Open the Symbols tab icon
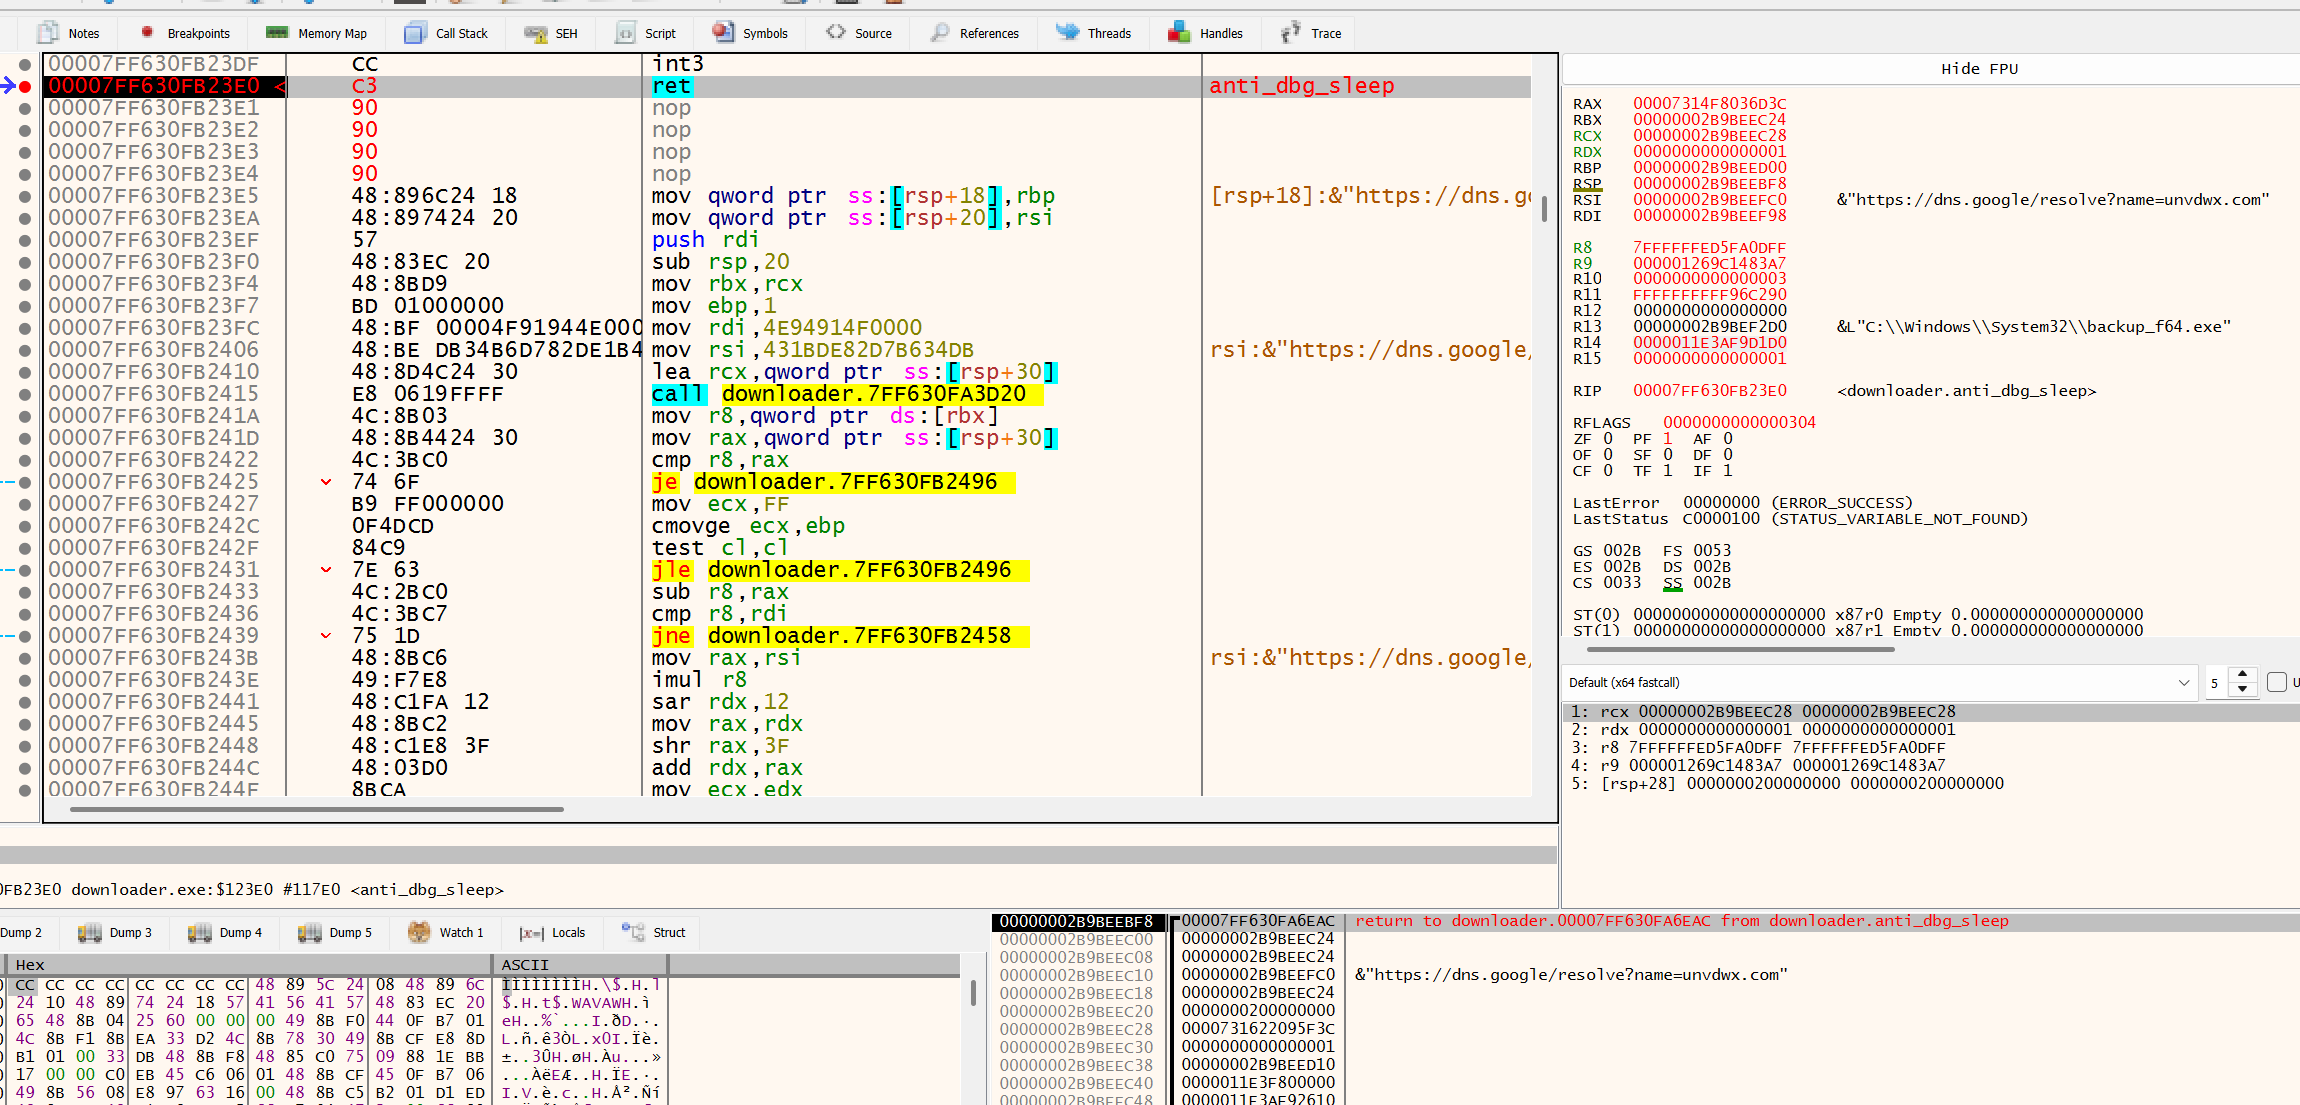 723,32
